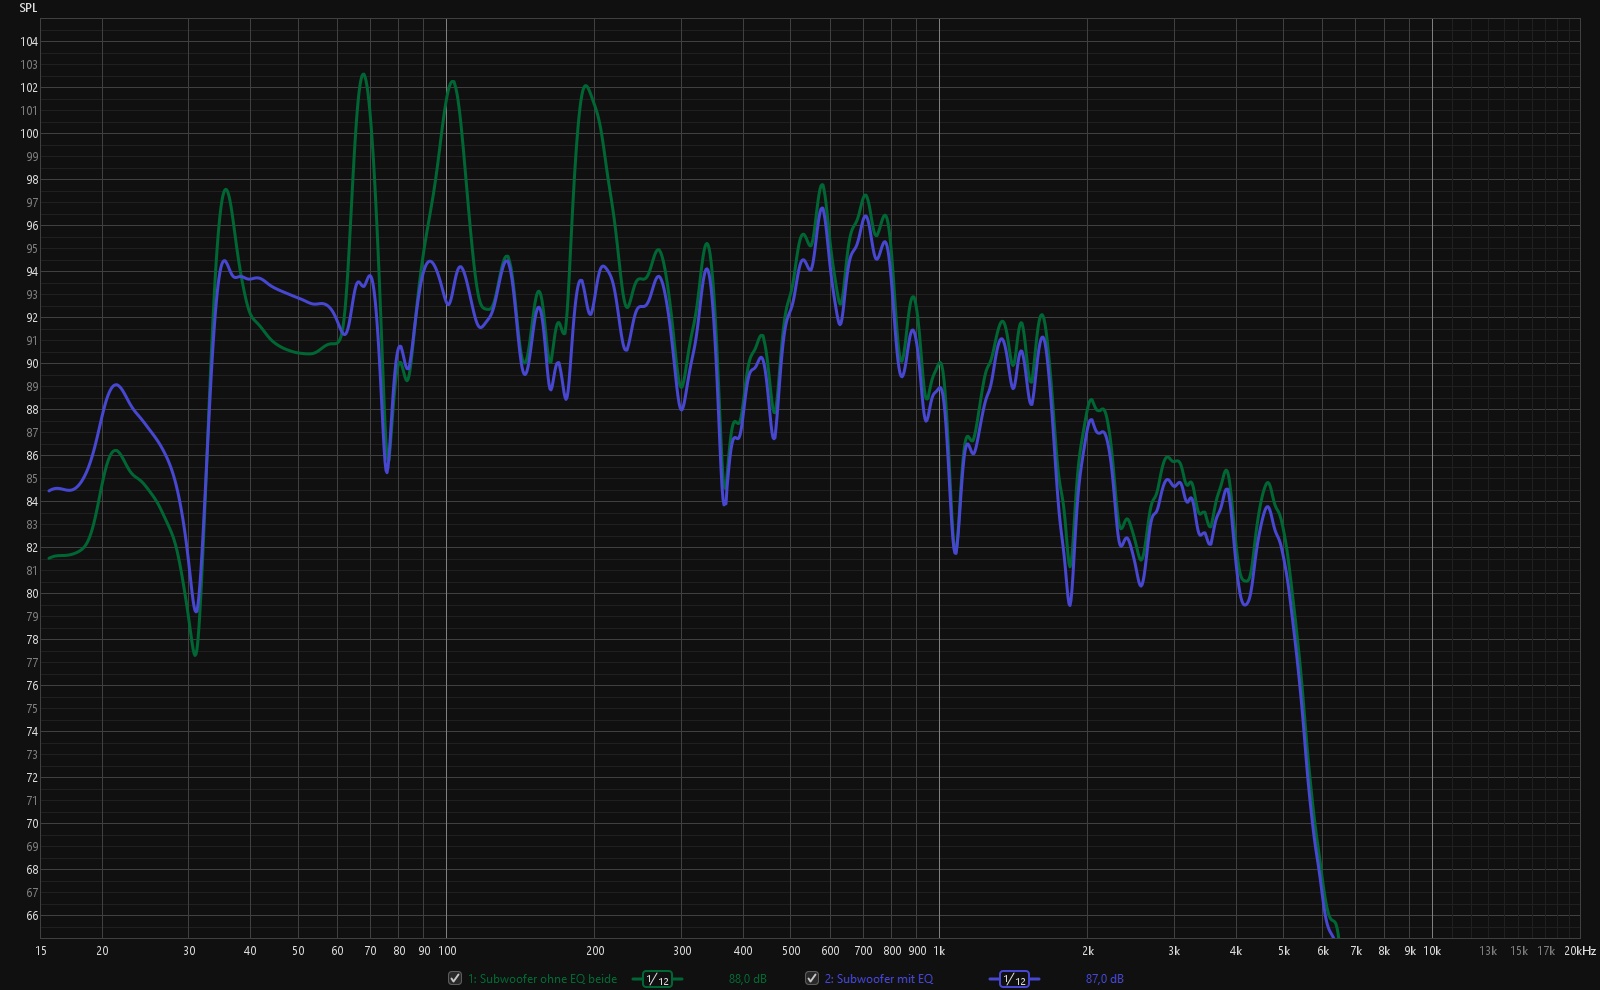Click the '500' frequency axis label

[791, 951]
